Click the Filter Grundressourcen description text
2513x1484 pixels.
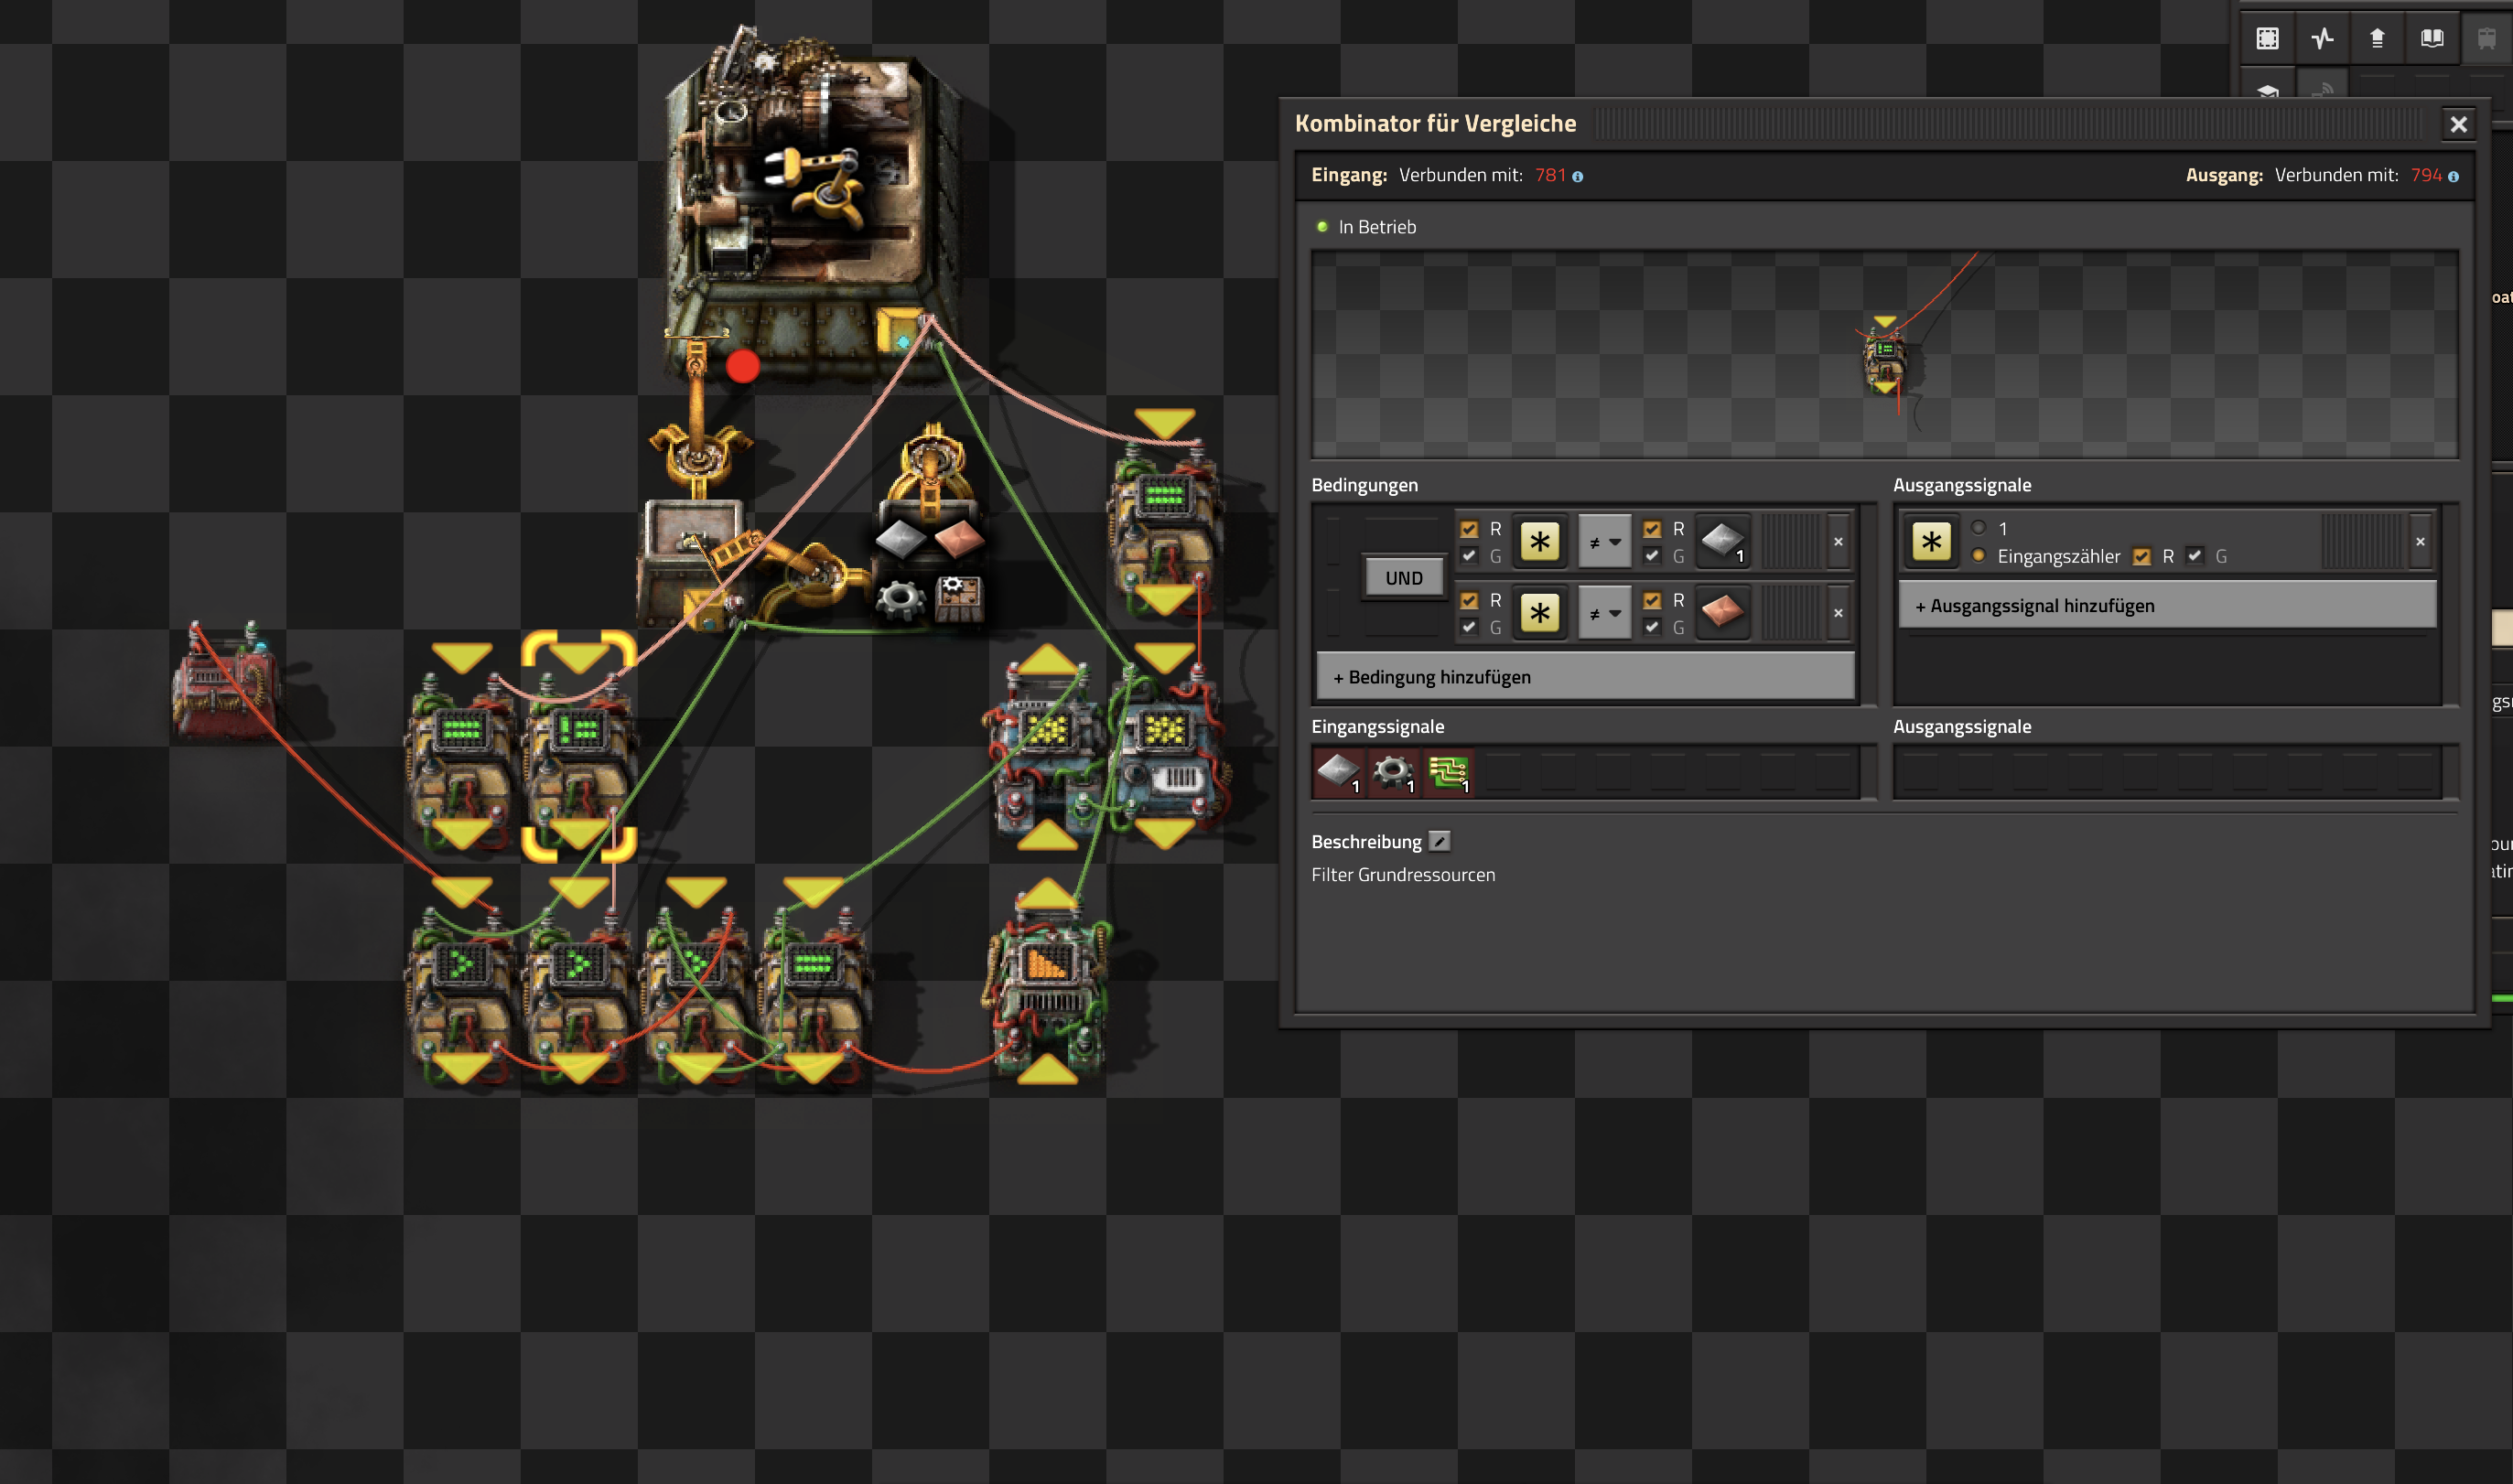point(1403,875)
